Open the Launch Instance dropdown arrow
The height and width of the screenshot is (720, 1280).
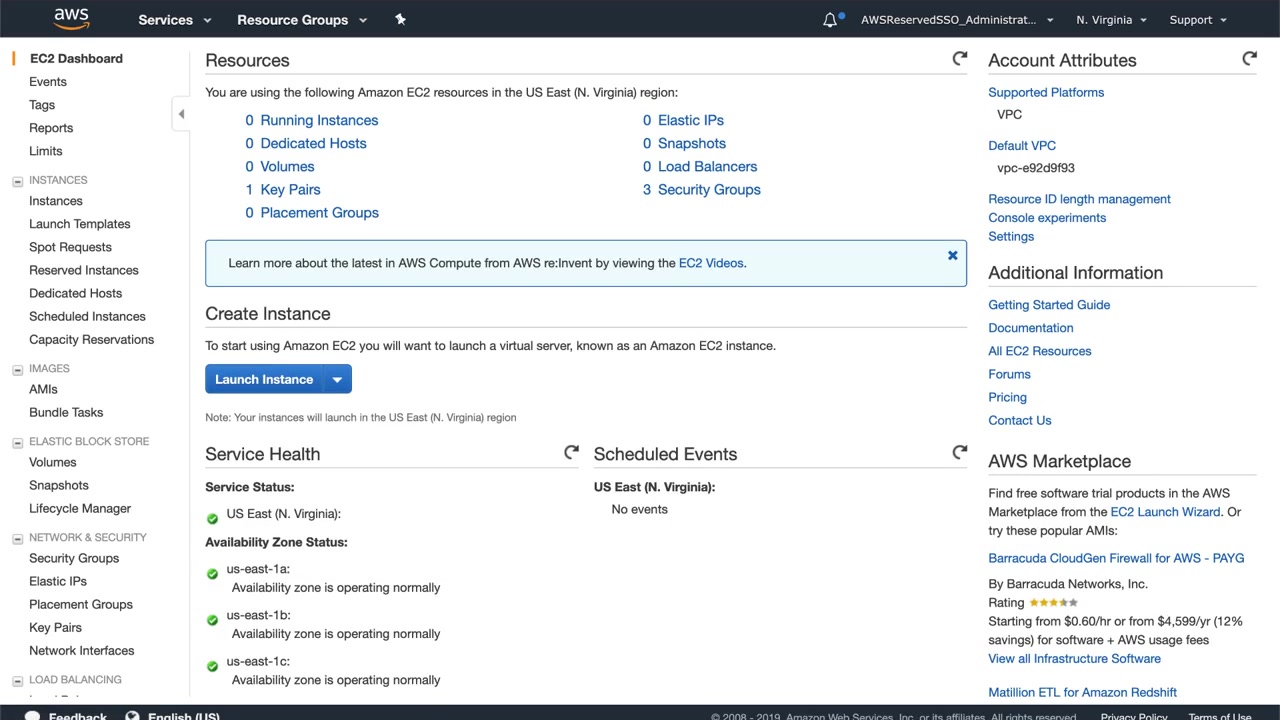[338, 380]
